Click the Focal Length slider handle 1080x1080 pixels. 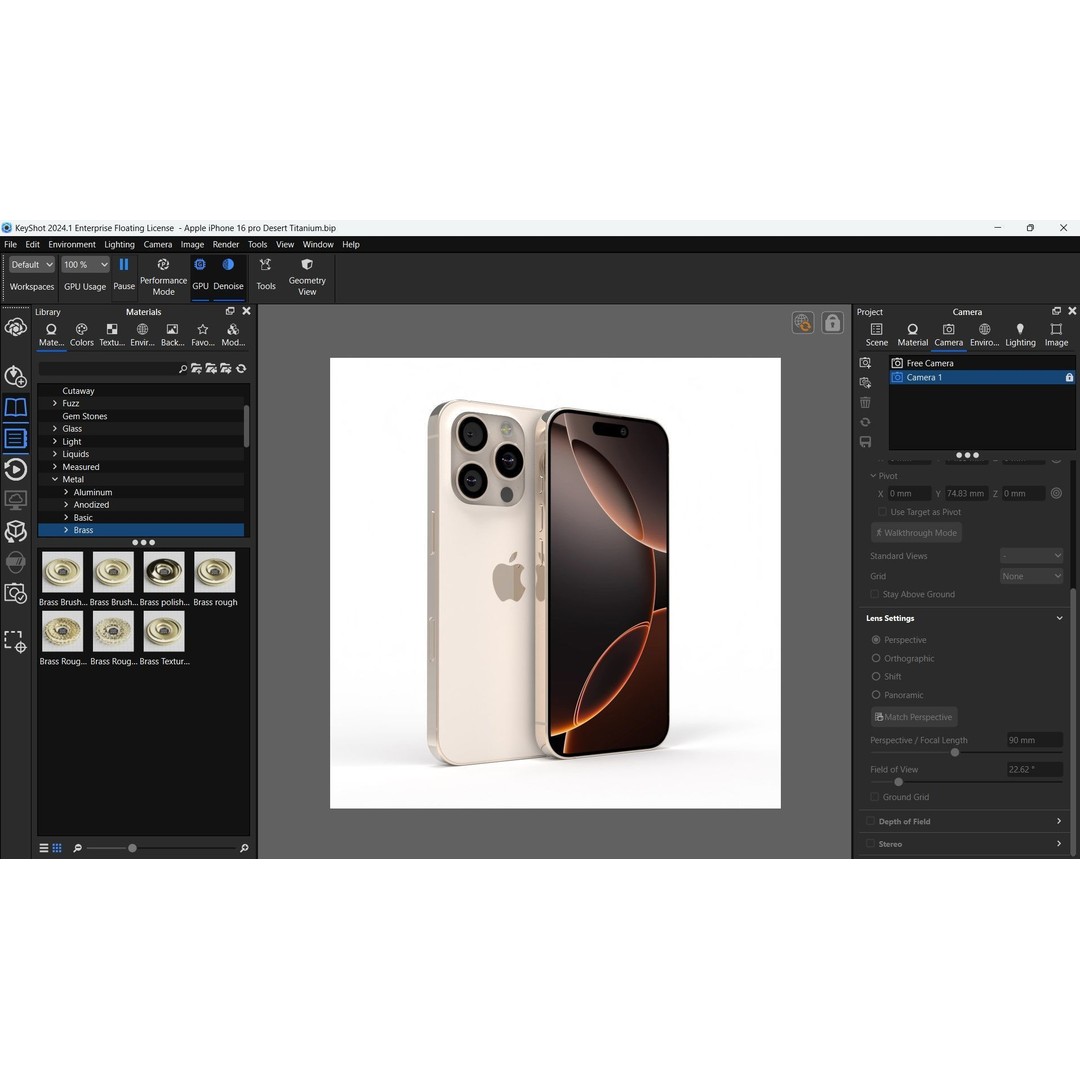tap(955, 752)
